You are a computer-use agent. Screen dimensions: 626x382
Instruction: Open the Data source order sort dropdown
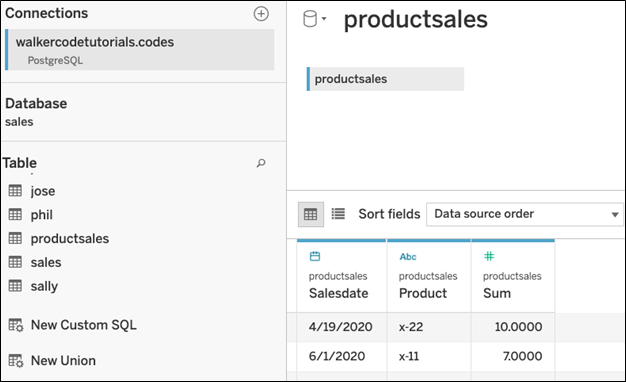coord(525,214)
